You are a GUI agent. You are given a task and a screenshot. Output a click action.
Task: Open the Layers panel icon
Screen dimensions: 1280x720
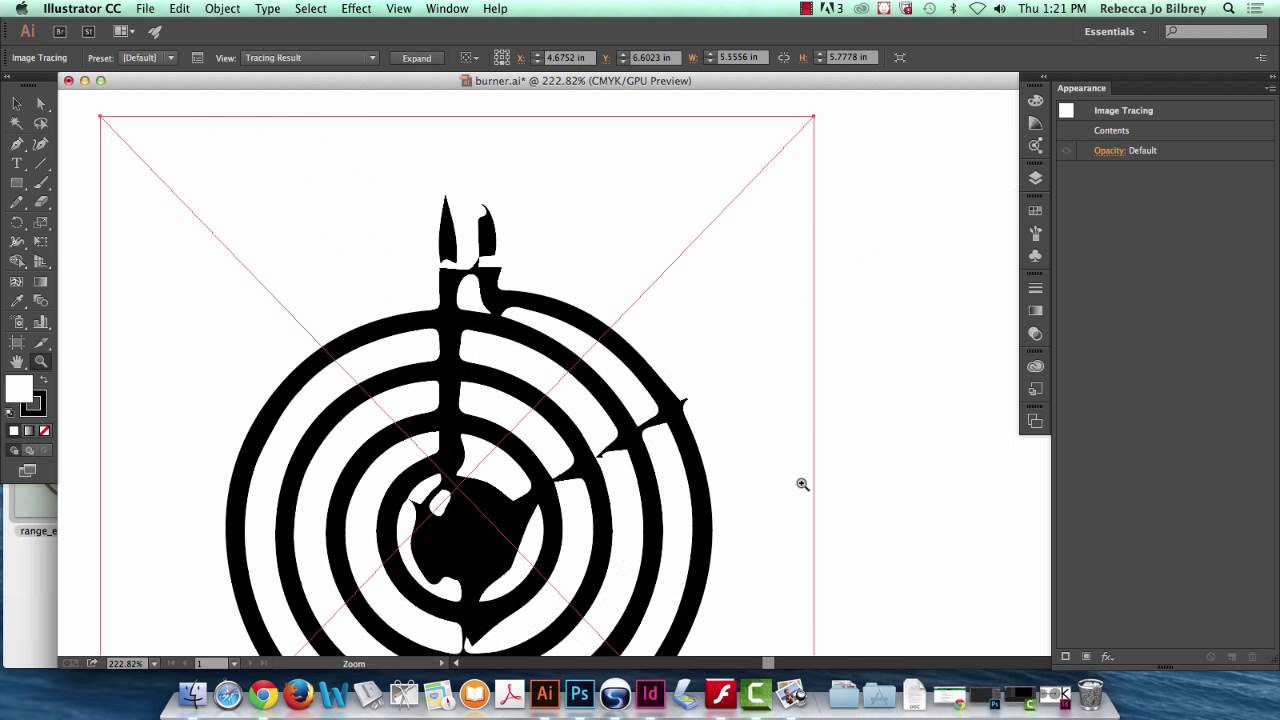coord(1035,178)
